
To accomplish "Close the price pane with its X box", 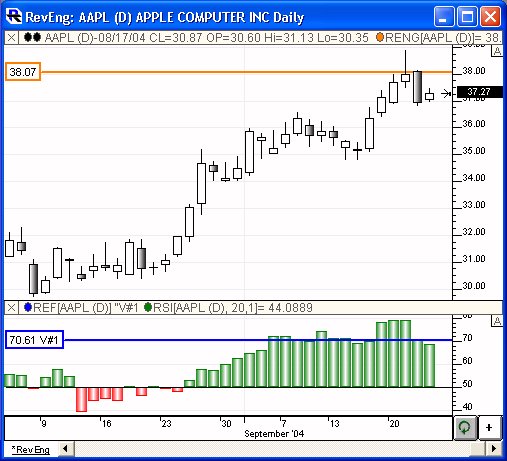I will (11, 38).
